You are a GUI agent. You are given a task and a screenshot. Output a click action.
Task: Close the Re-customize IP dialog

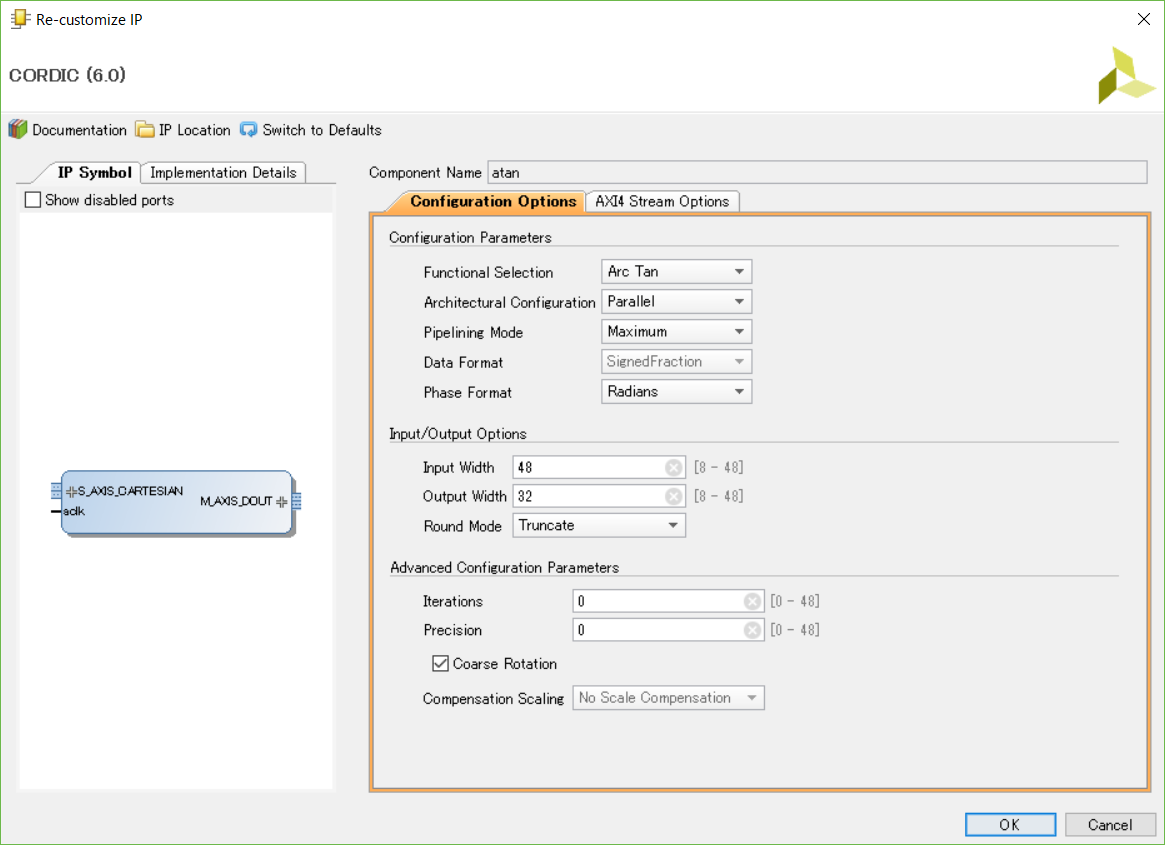click(1143, 19)
